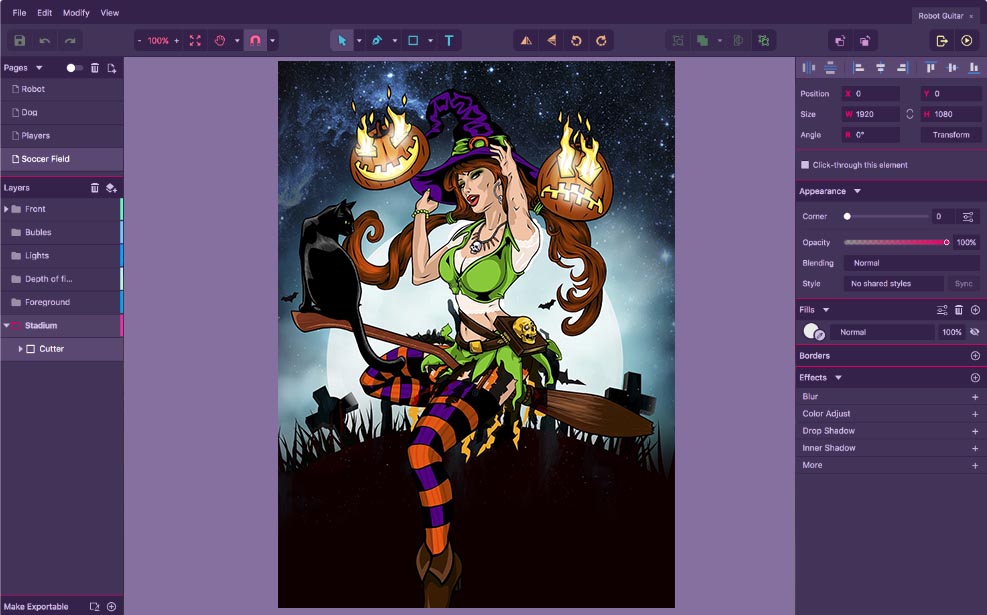
Task: Select the Hand pan tool
Action: click(x=220, y=41)
